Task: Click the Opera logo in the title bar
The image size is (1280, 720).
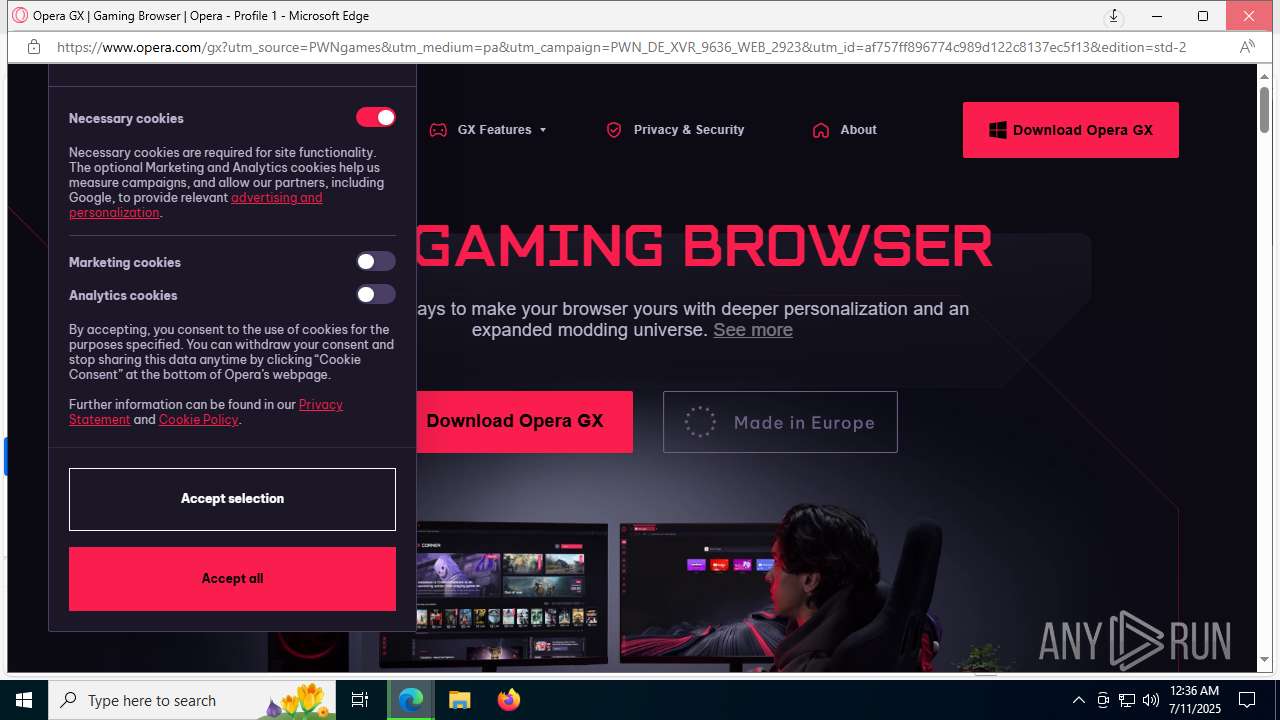Action: click(x=19, y=16)
